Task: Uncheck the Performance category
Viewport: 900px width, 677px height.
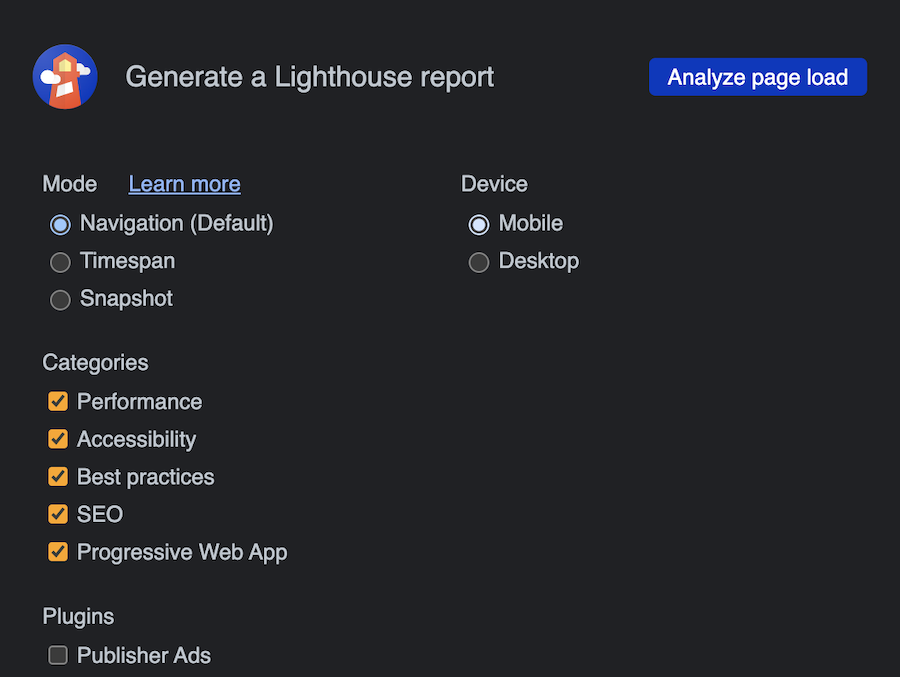Action: coord(58,402)
